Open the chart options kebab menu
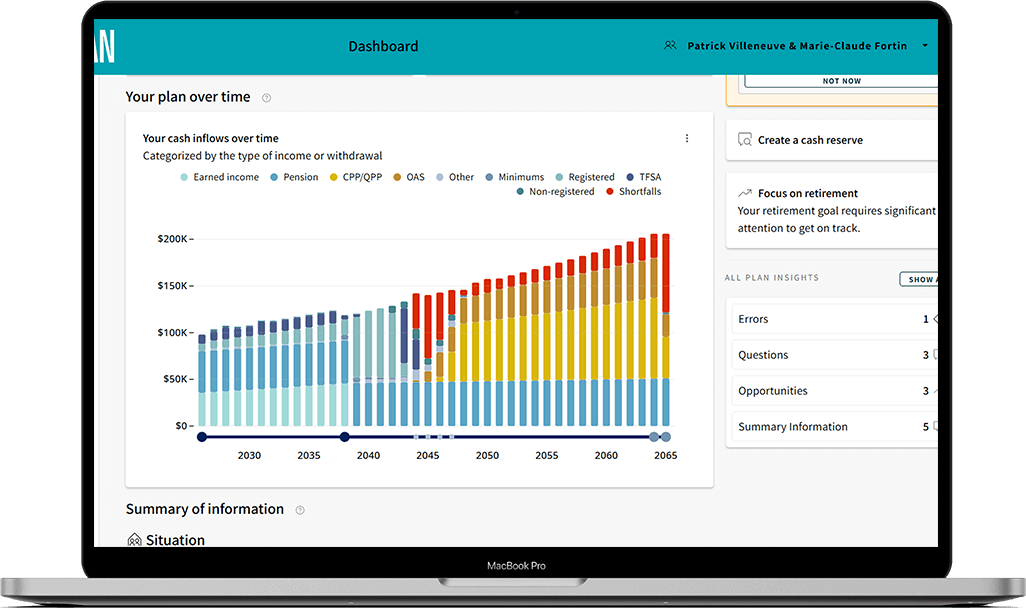This screenshot has width=1026, height=608. click(687, 138)
